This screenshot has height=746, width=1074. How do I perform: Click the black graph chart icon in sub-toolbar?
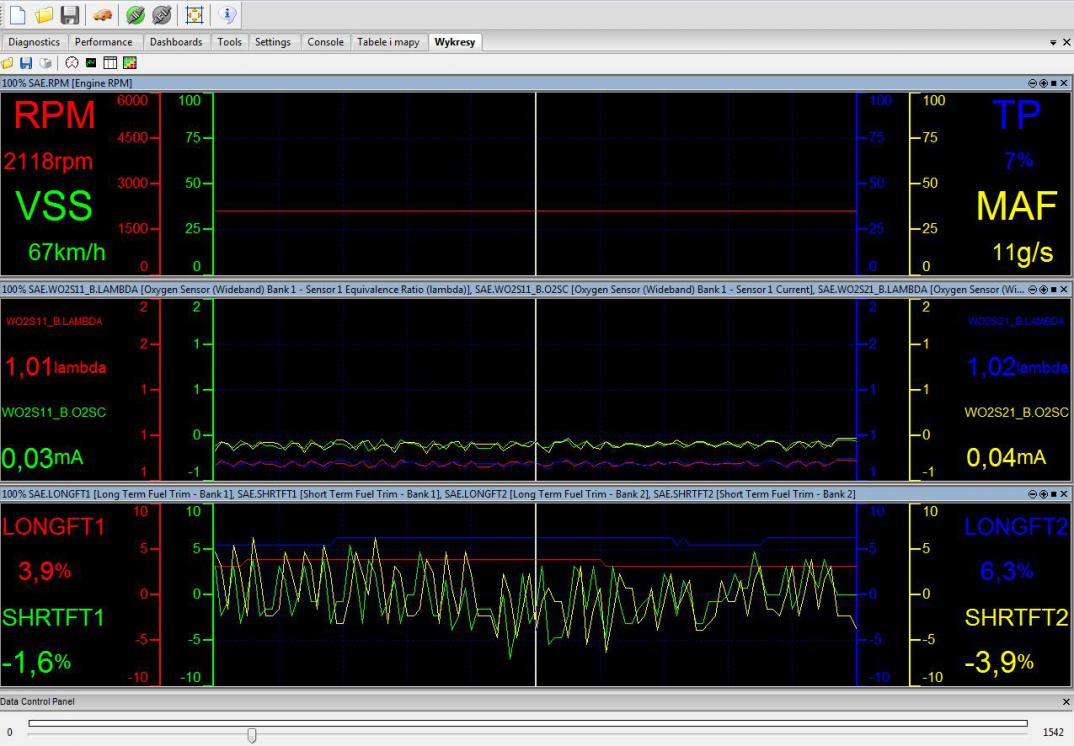click(91, 63)
